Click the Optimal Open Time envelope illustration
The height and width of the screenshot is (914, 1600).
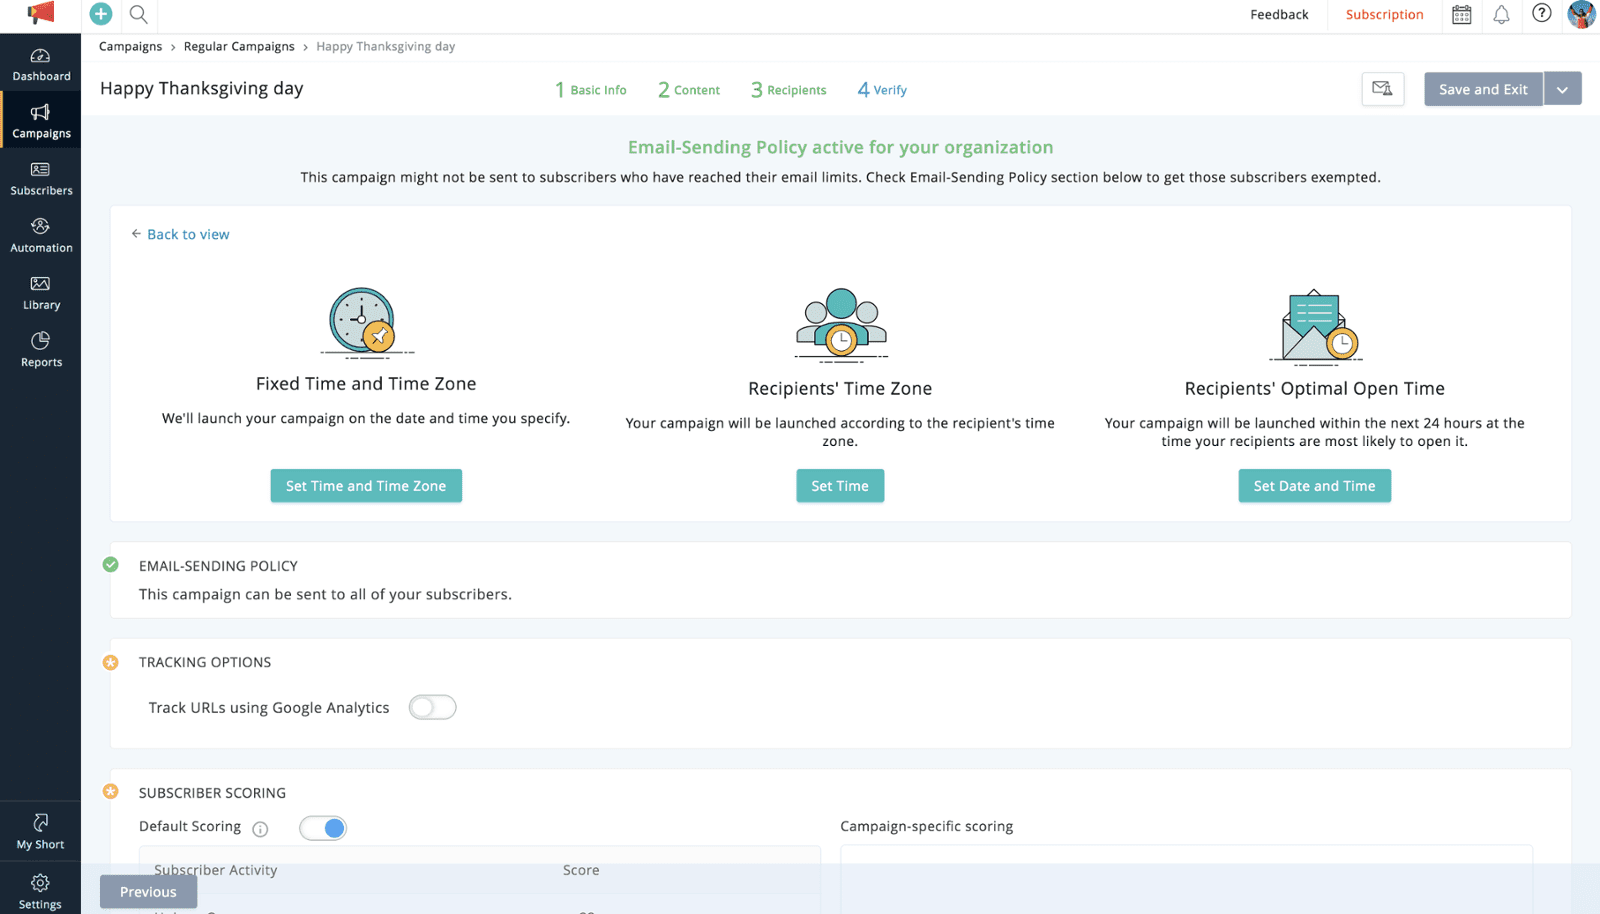click(1315, 326)
